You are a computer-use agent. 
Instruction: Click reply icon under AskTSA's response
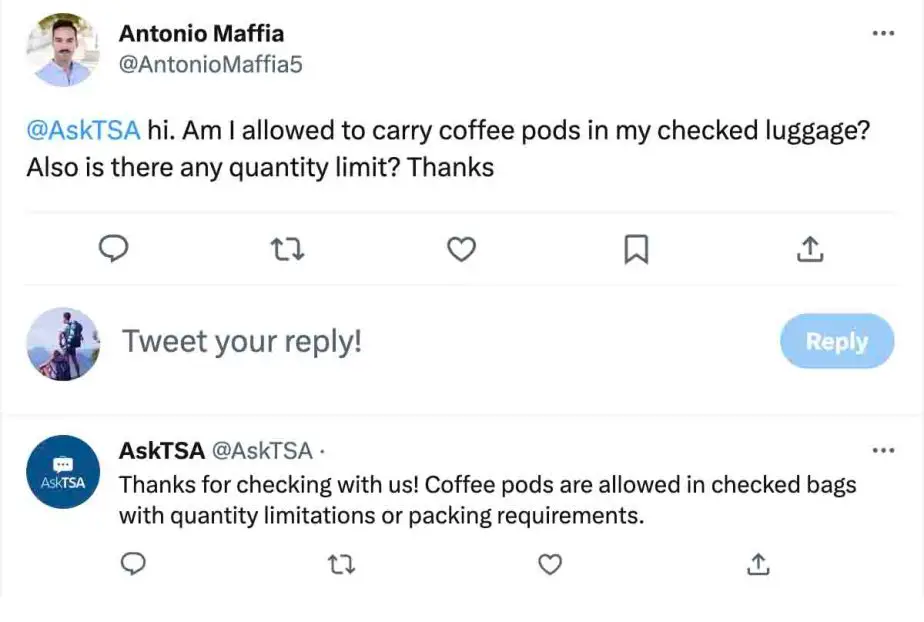coord(133,564)
